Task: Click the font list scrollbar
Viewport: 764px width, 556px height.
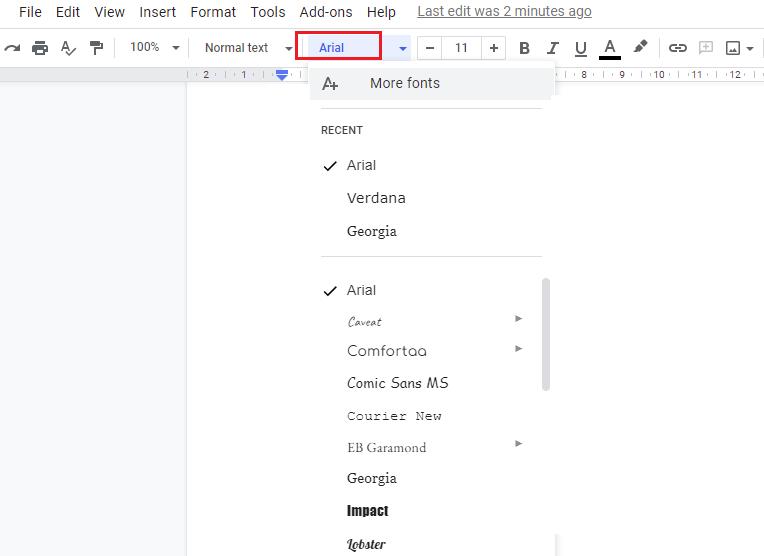Action: pyautogui.click(x=546, y=334)
